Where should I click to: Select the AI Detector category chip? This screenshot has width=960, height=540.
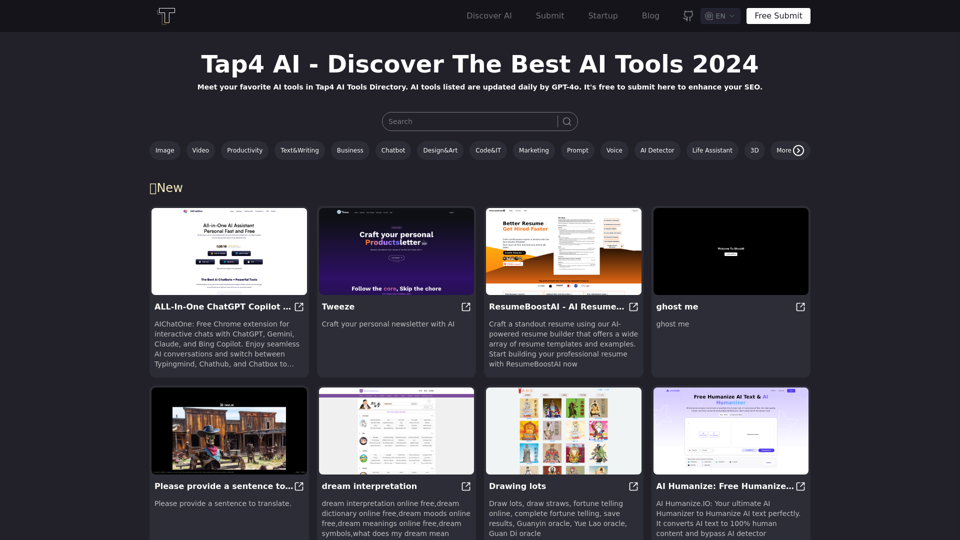click(657, 151)
